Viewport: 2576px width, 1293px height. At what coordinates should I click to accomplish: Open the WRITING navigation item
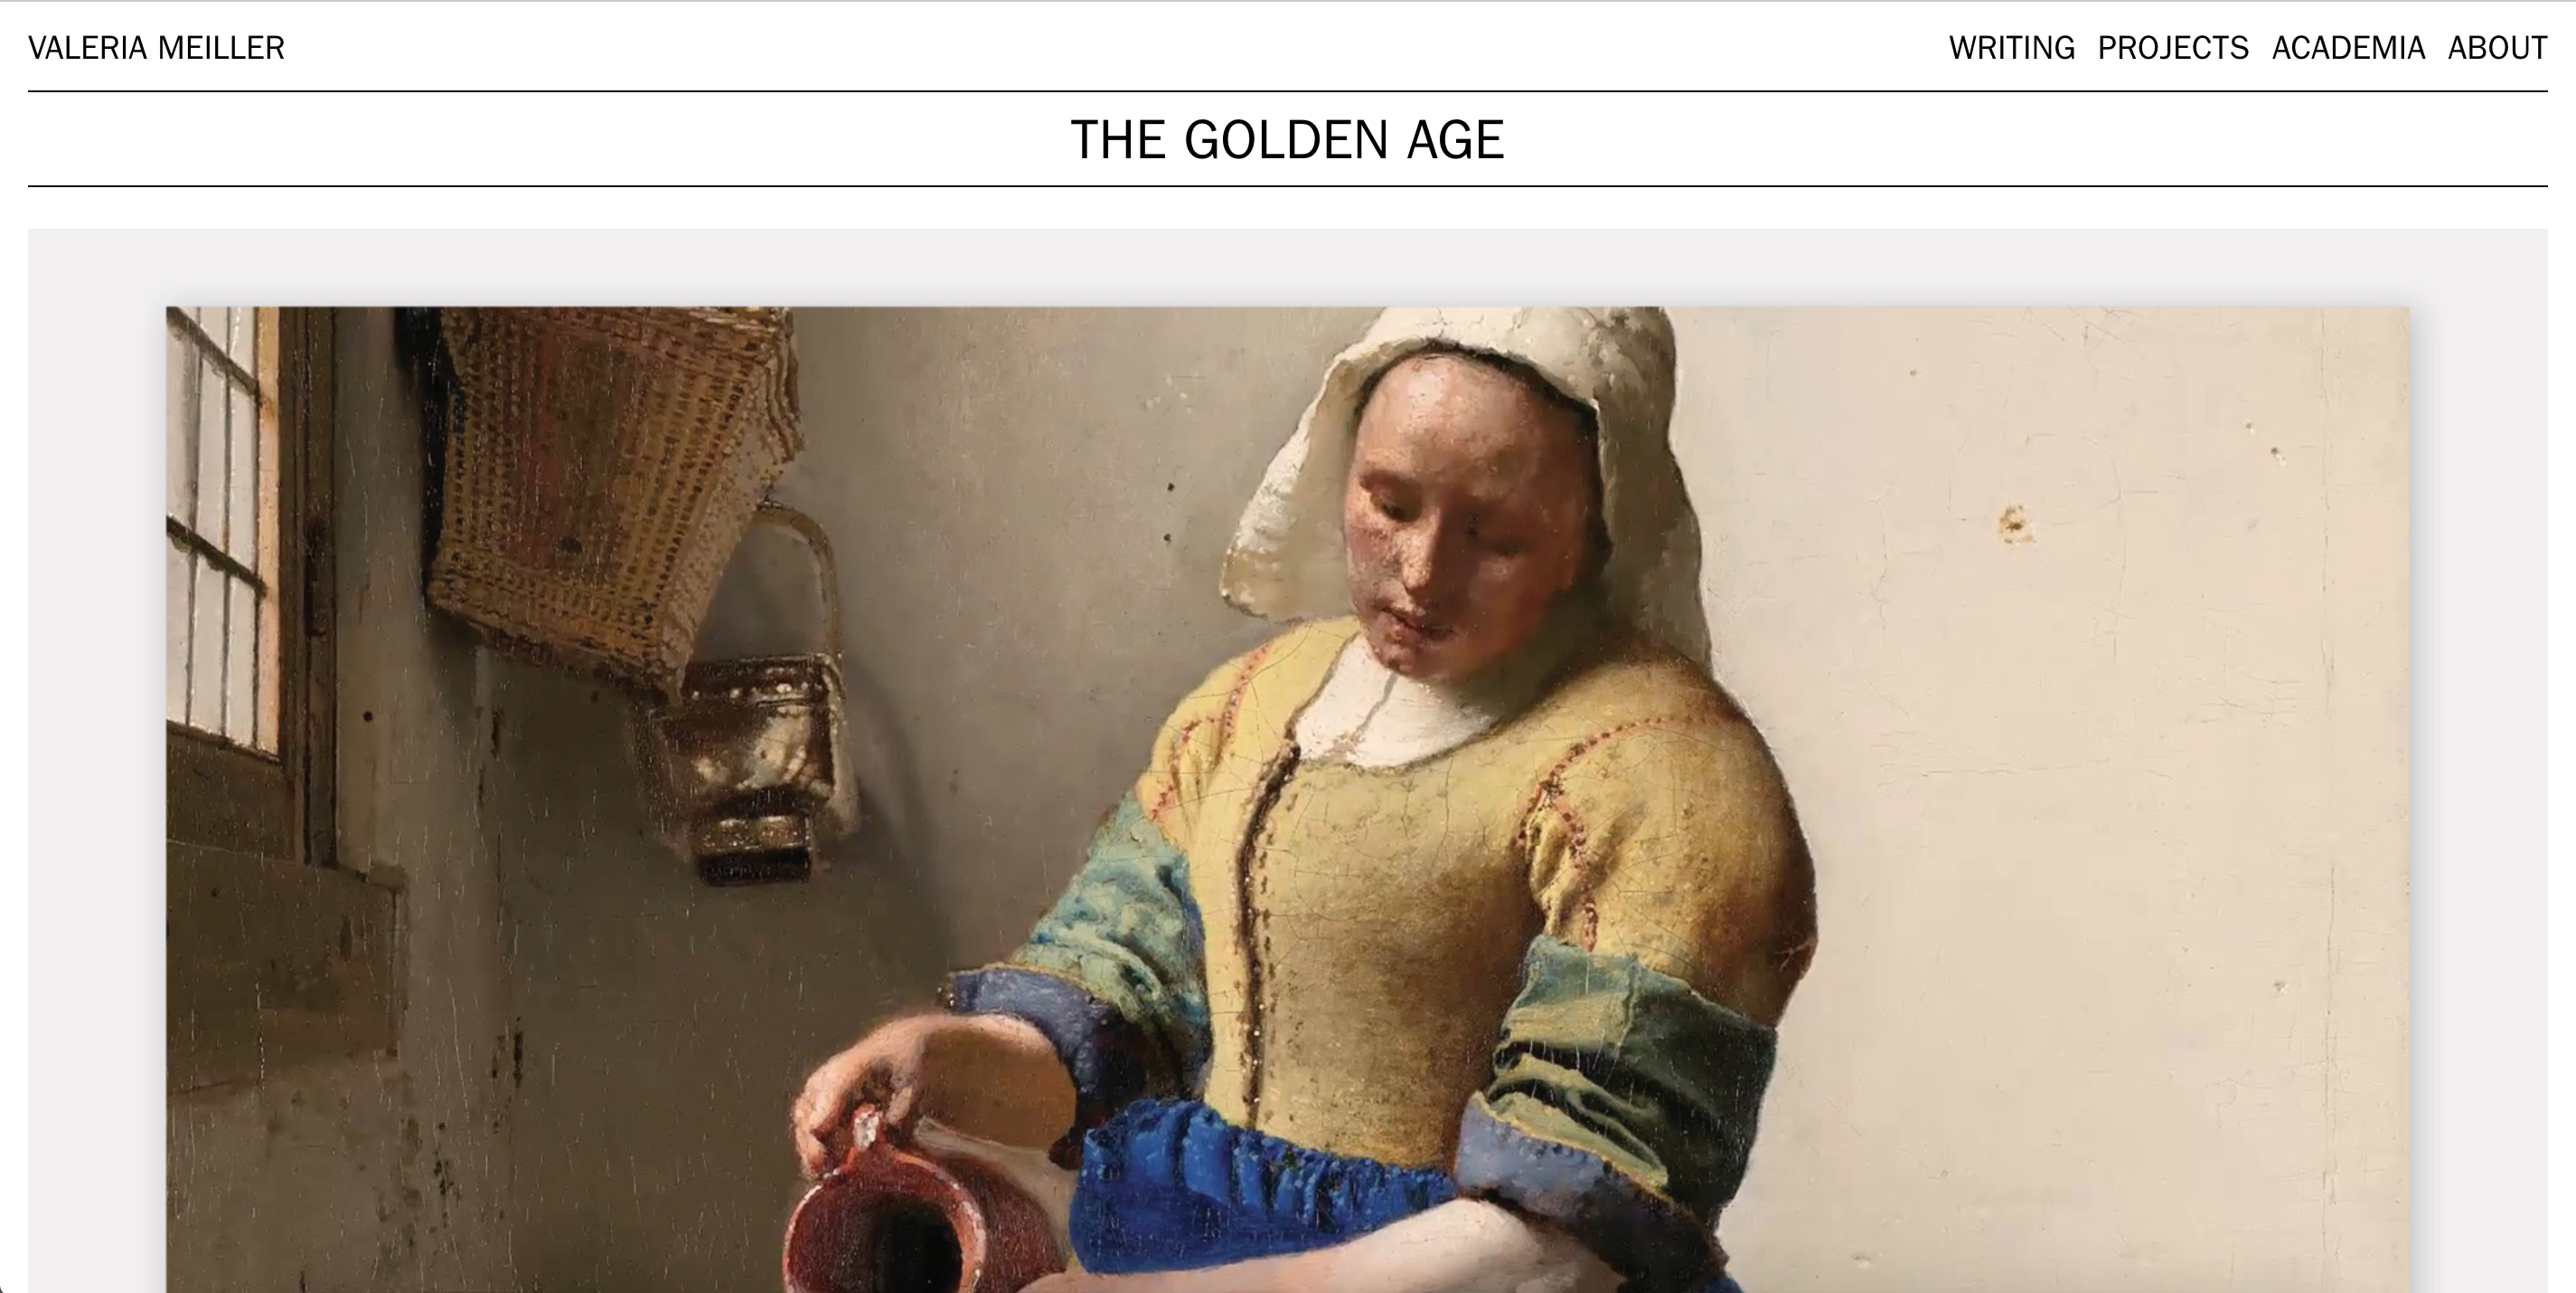point(2011,48)
